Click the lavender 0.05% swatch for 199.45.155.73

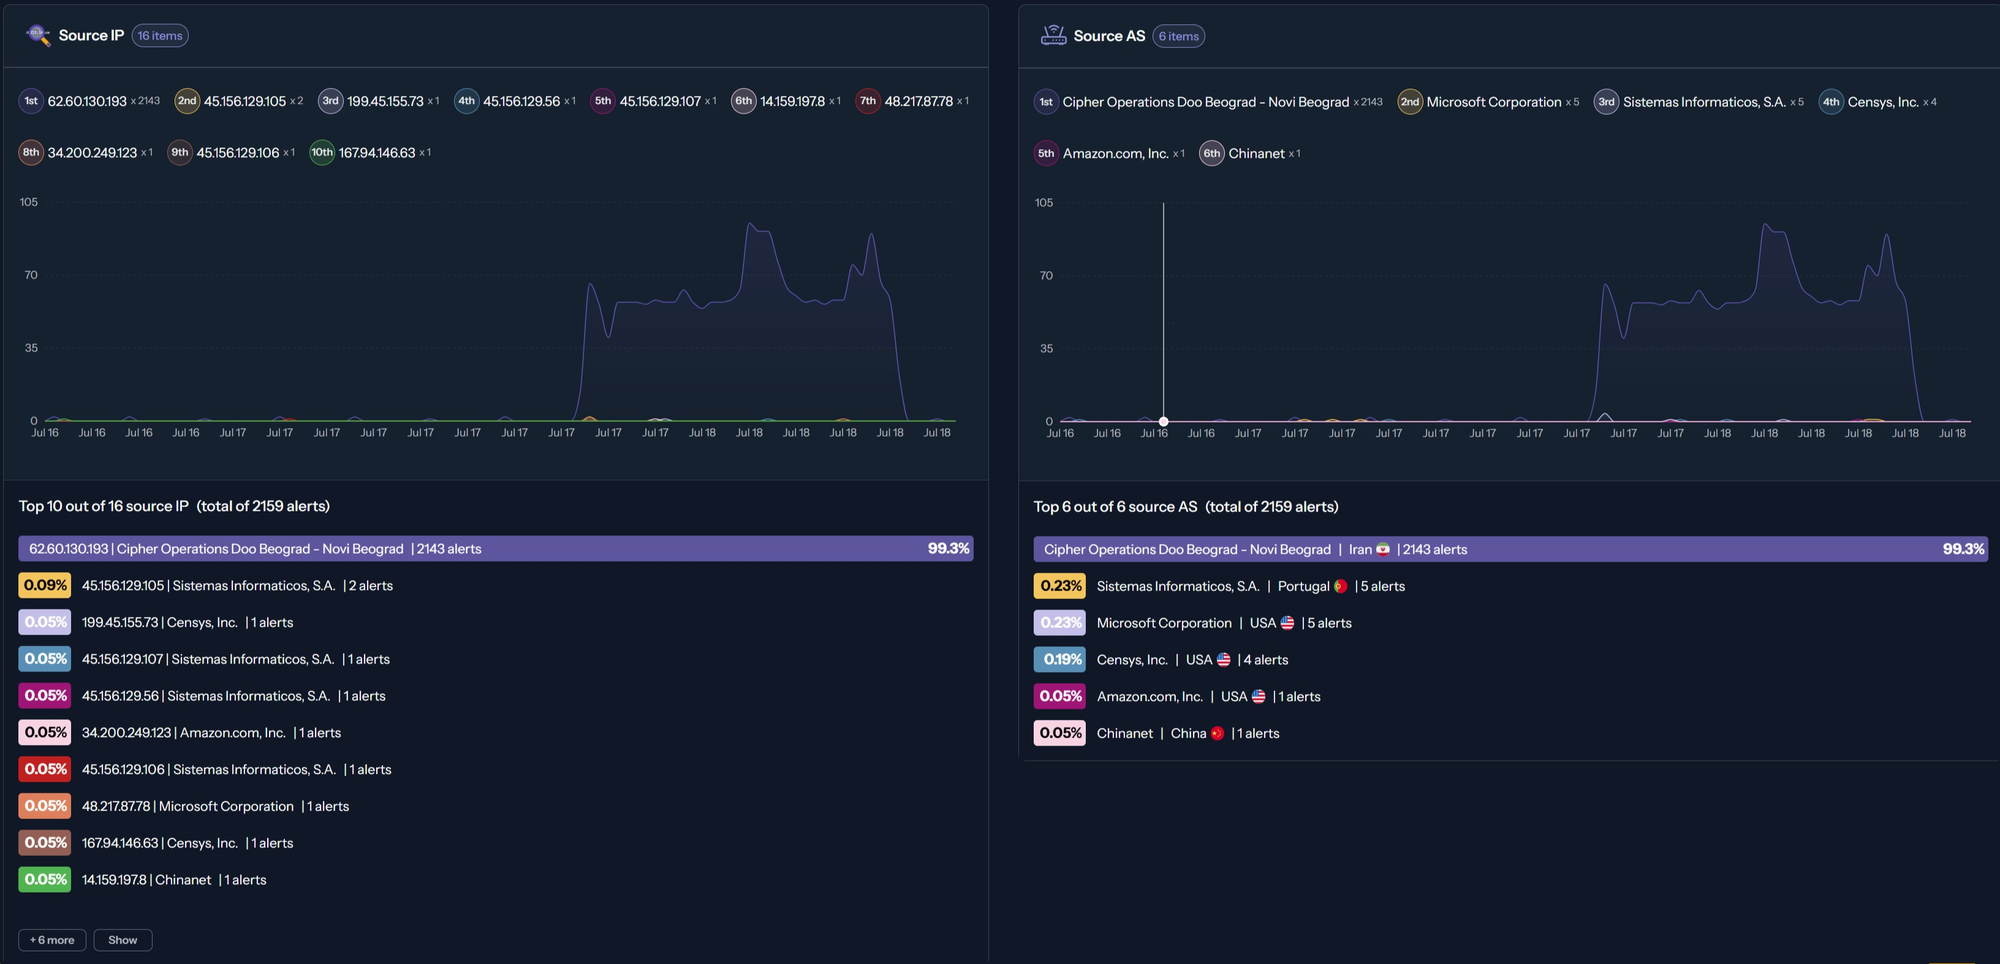point(45,622)
